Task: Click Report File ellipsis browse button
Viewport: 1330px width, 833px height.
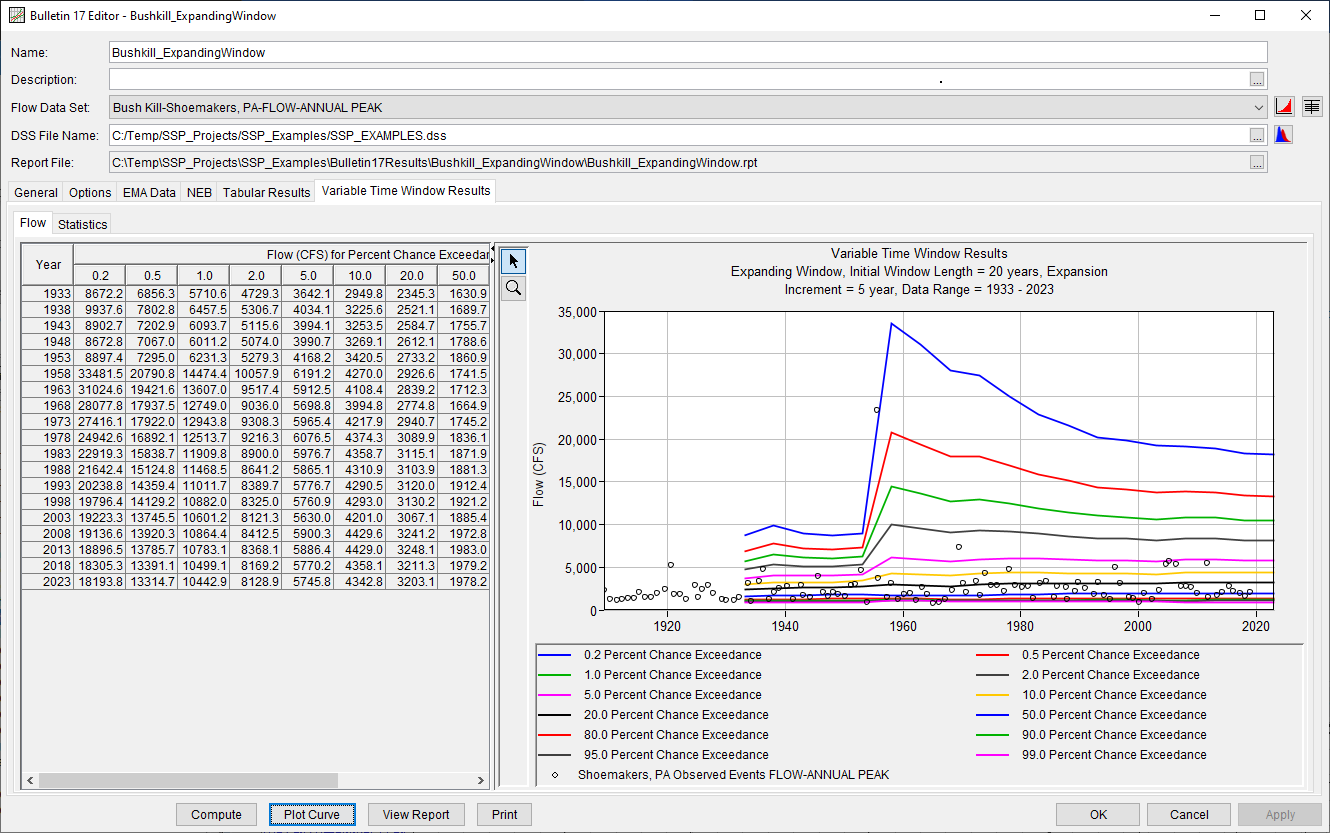Action: click(1257, 163)
